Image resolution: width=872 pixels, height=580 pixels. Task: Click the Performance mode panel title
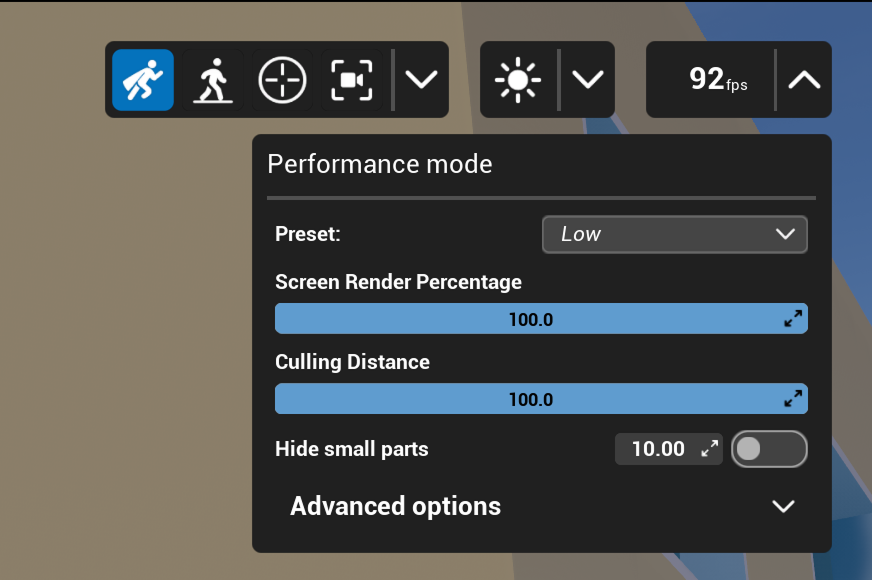380,164
